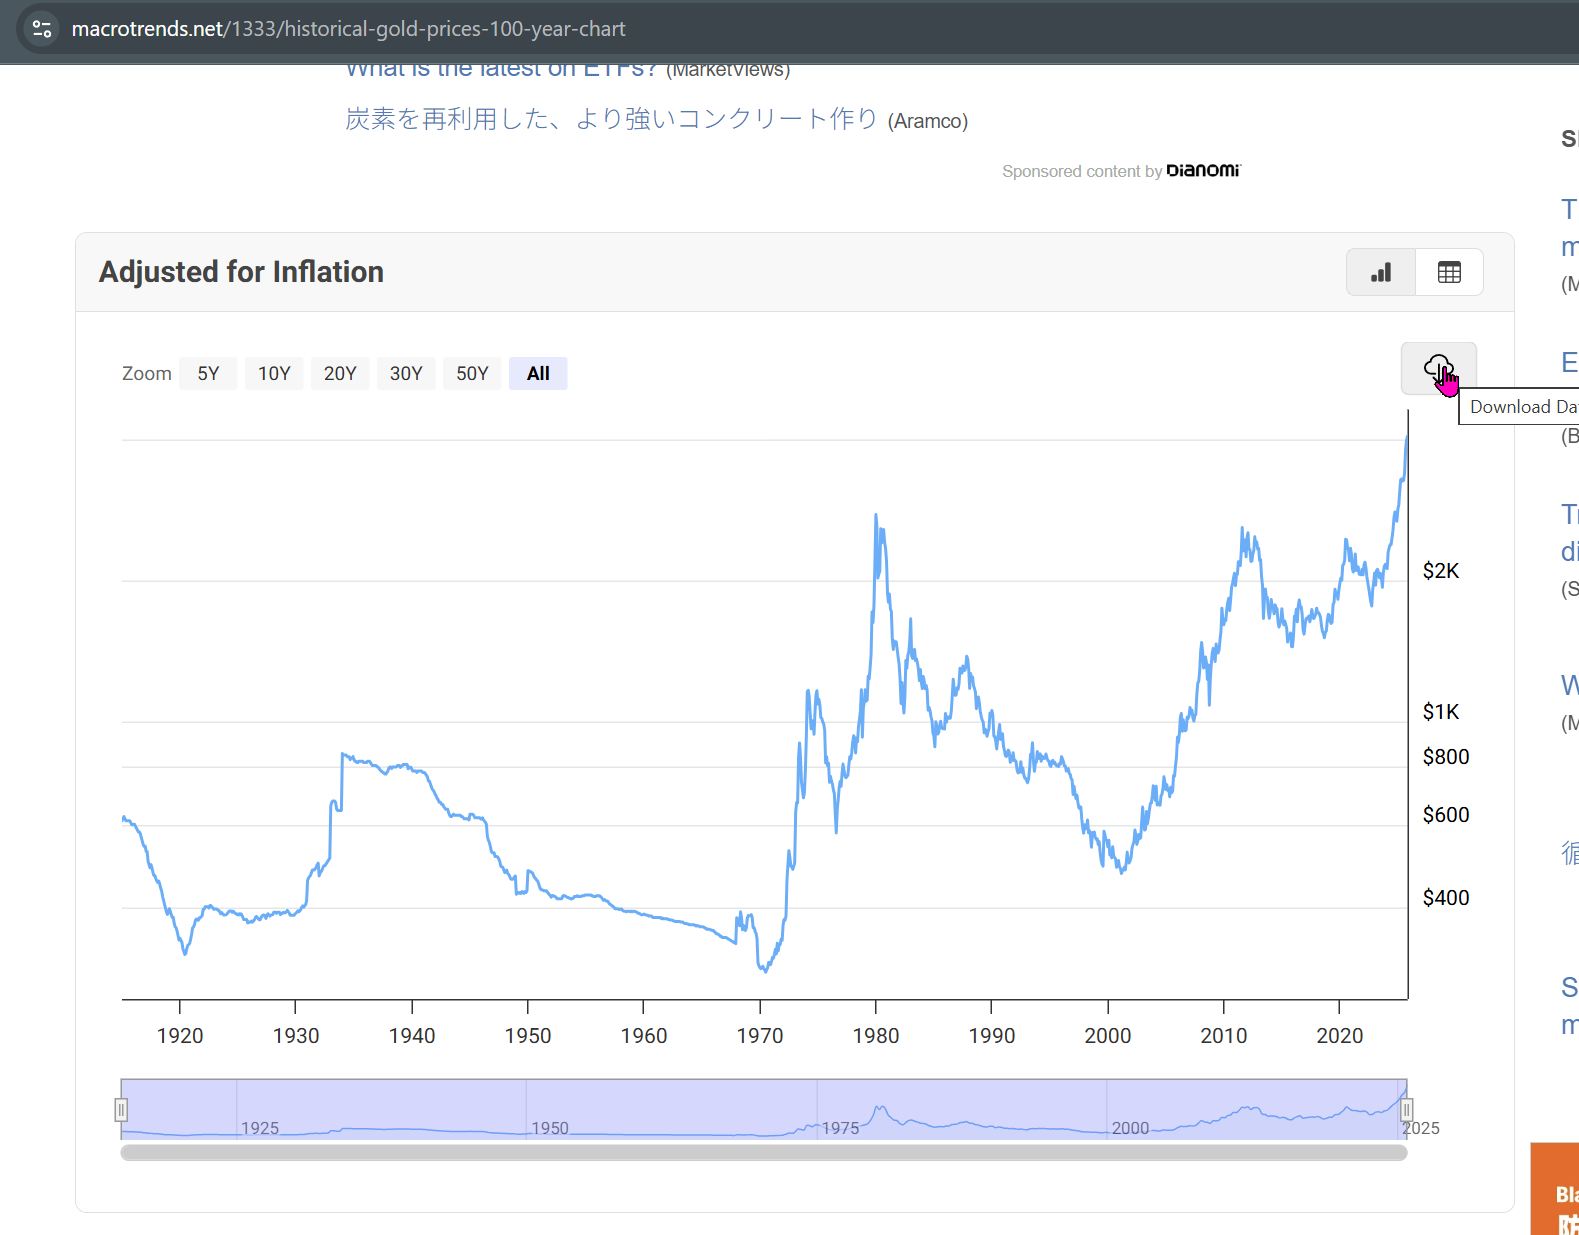Switch to chart view icon
The height and width of the screenshot is (1235, 1579).
(x=1381, y=272)
